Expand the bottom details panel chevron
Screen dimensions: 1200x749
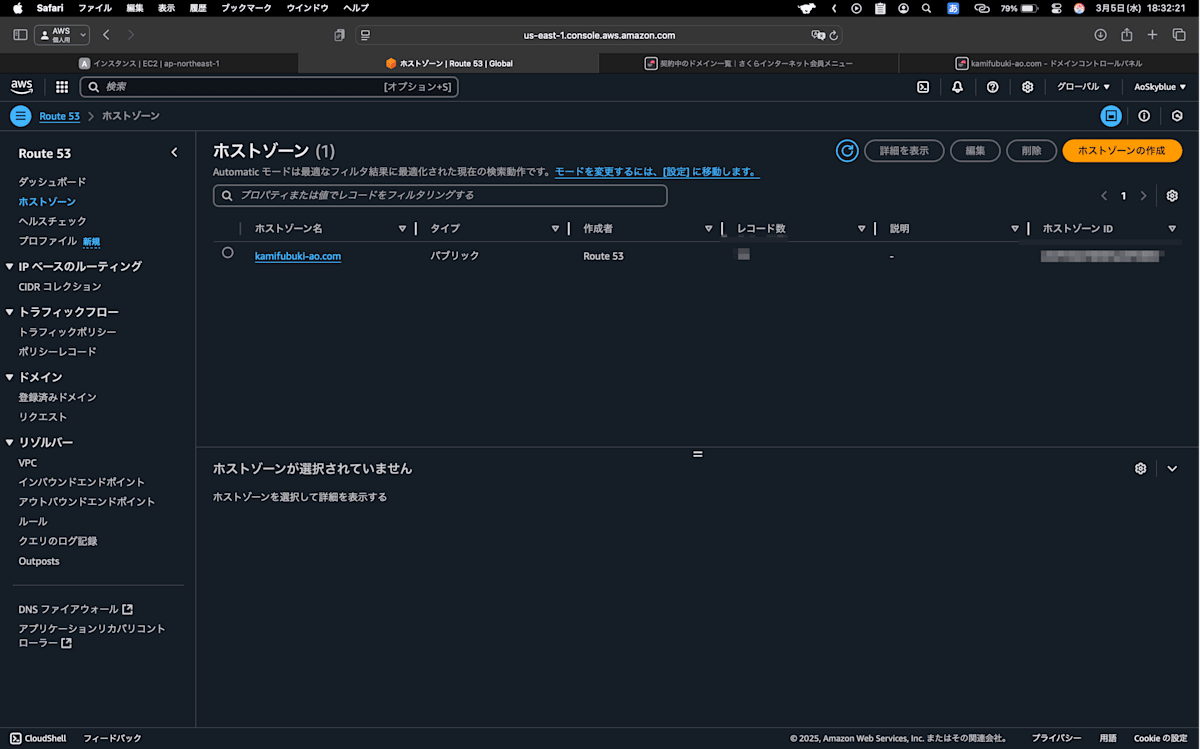1172,467
